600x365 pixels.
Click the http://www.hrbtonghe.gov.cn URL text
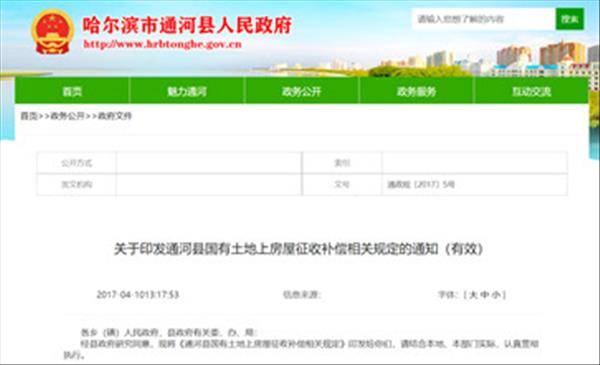tap(163, 44)
